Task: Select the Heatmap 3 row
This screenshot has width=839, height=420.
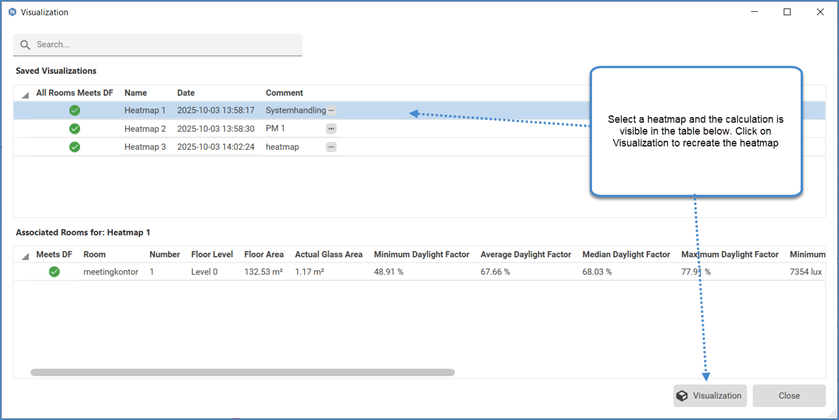Action: click(200, 147)
